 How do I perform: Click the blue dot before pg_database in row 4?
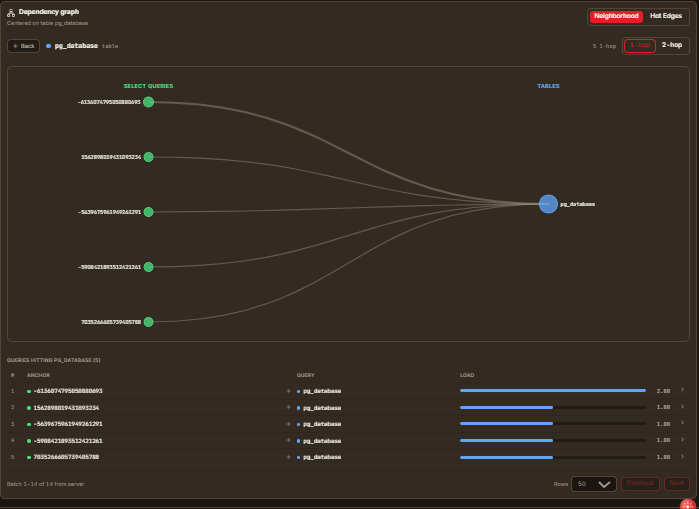(298, 441)
